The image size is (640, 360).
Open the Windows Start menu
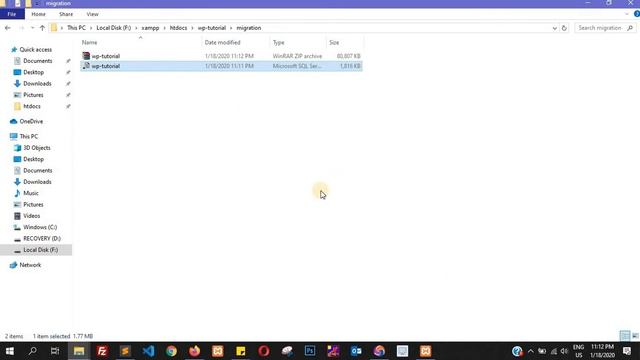(x=9, y=351)
